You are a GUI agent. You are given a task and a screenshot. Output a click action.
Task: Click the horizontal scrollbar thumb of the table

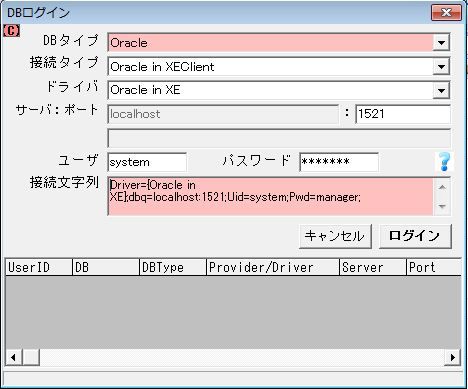tap(31, 357)
